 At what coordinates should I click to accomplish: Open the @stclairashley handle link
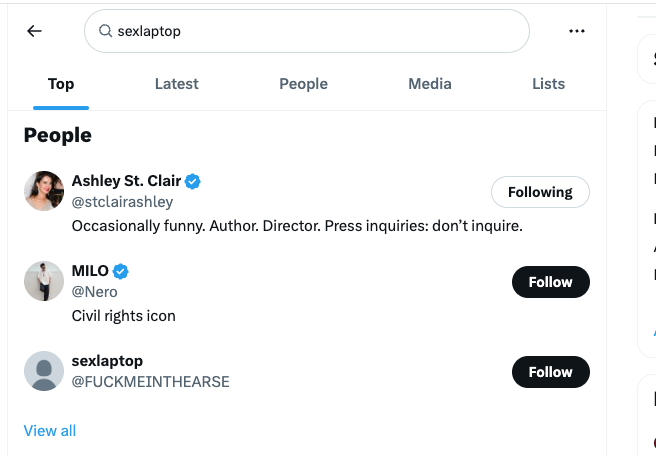click(122, 202)
